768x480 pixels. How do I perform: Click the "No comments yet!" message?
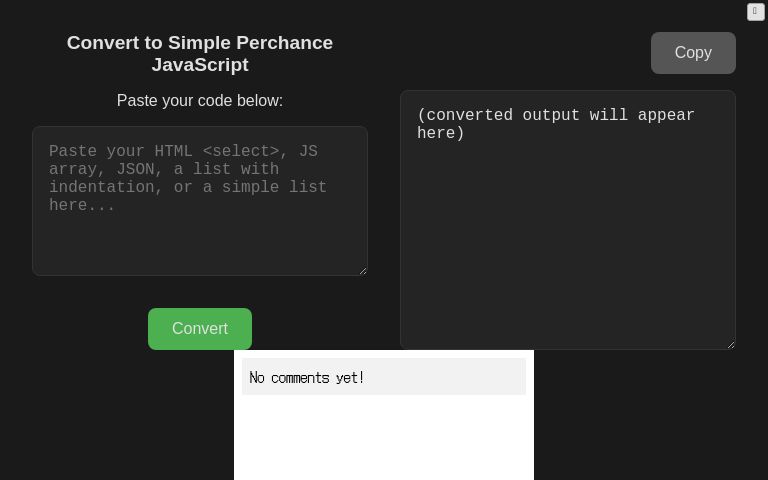click(x=307, y=378)
